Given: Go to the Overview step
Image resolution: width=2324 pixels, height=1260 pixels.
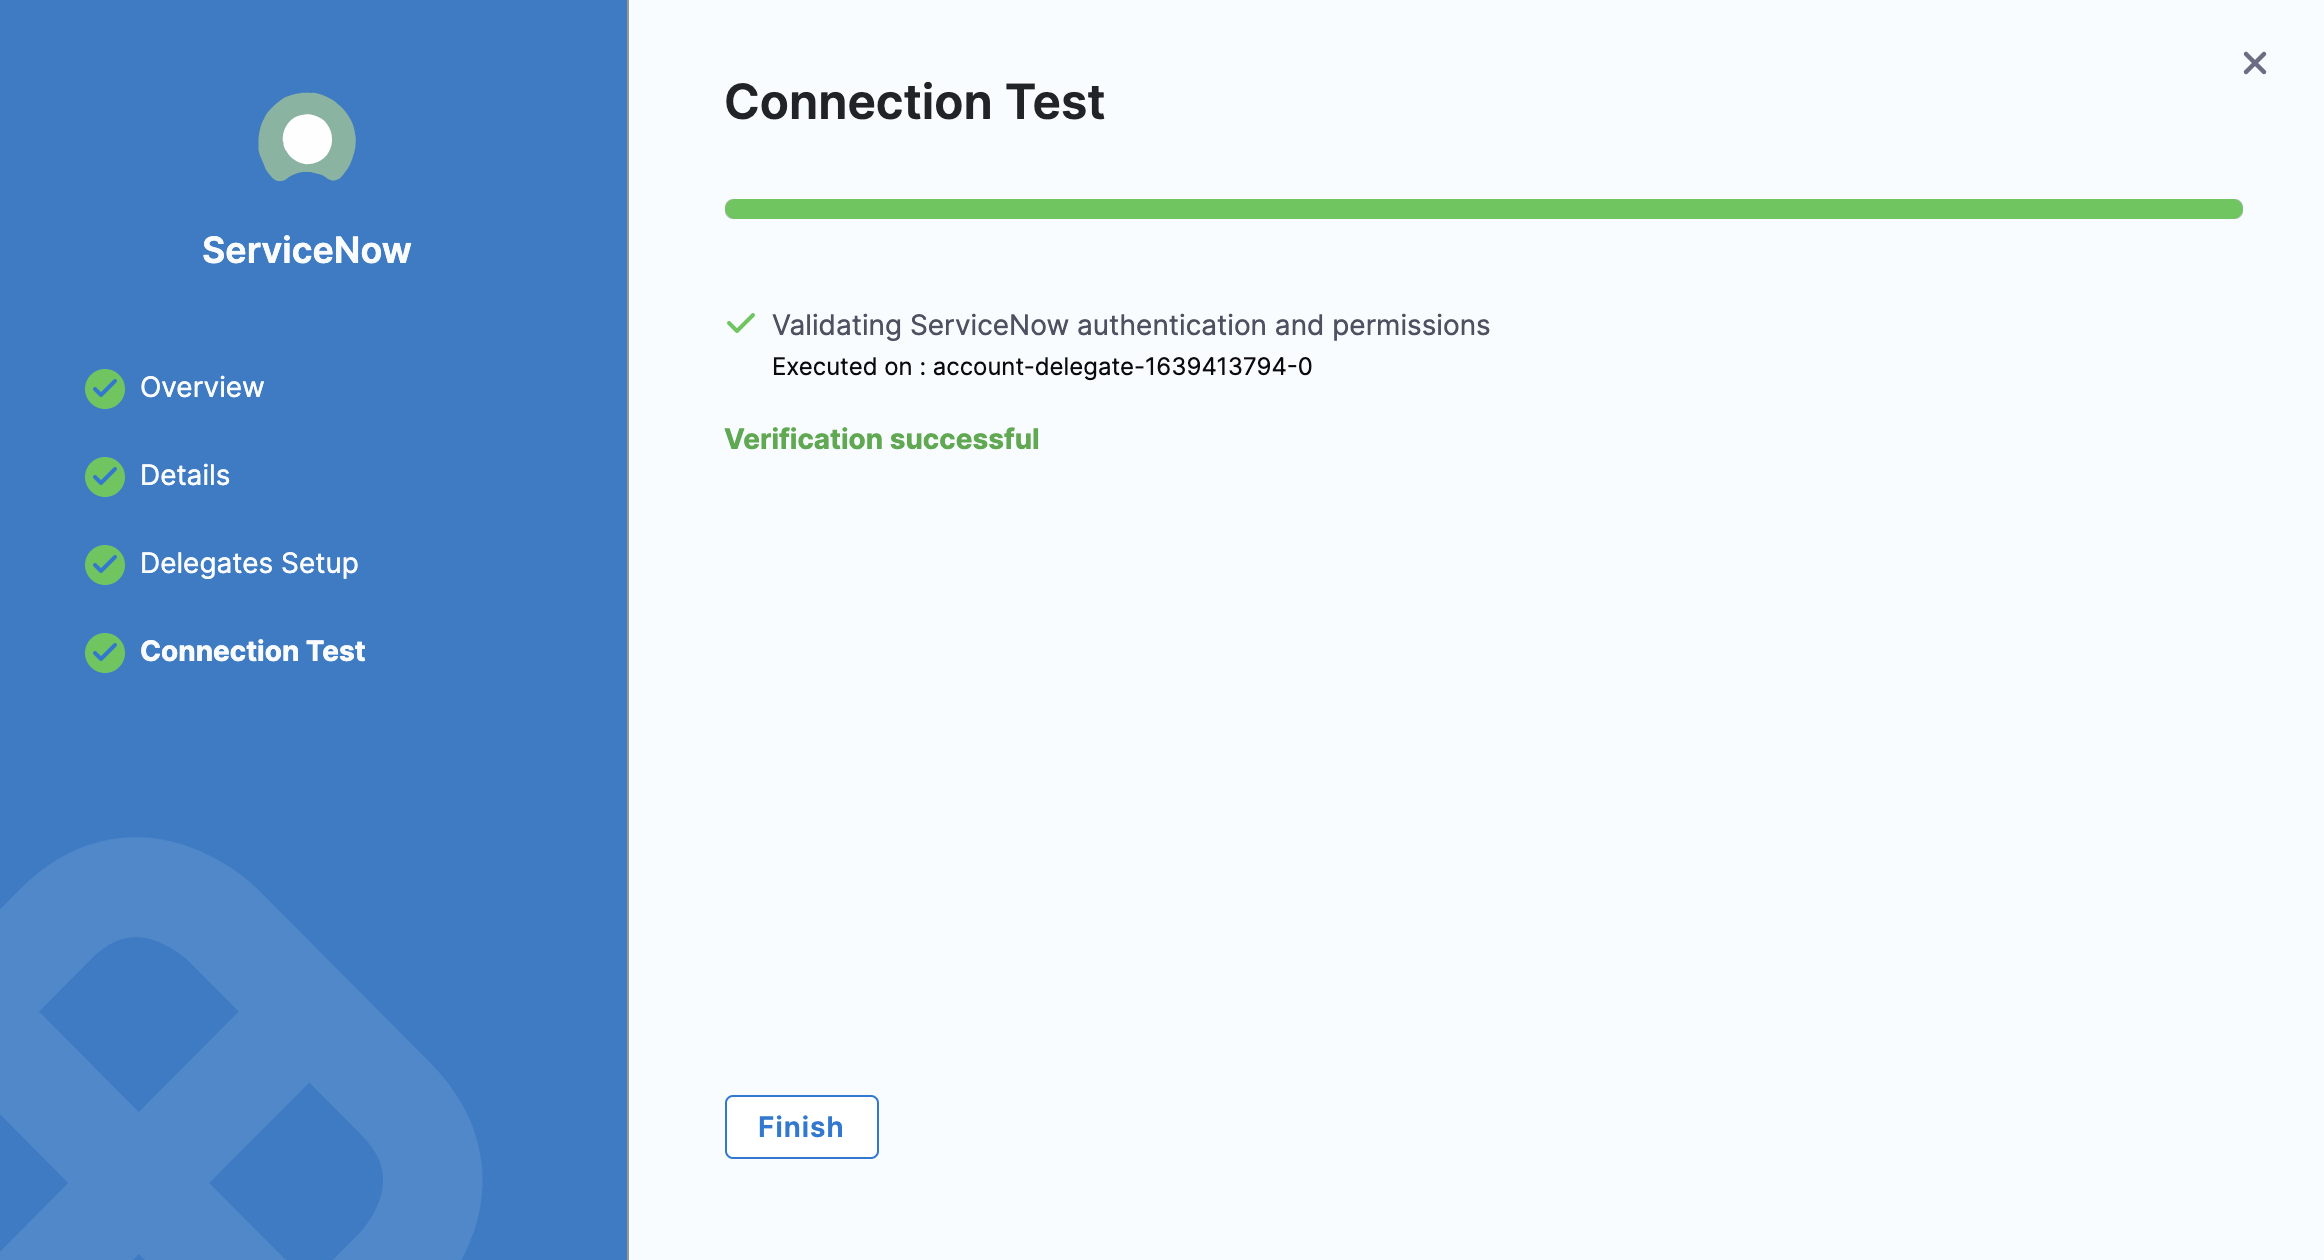Looking at the screenshot, I should coord(202,388).
